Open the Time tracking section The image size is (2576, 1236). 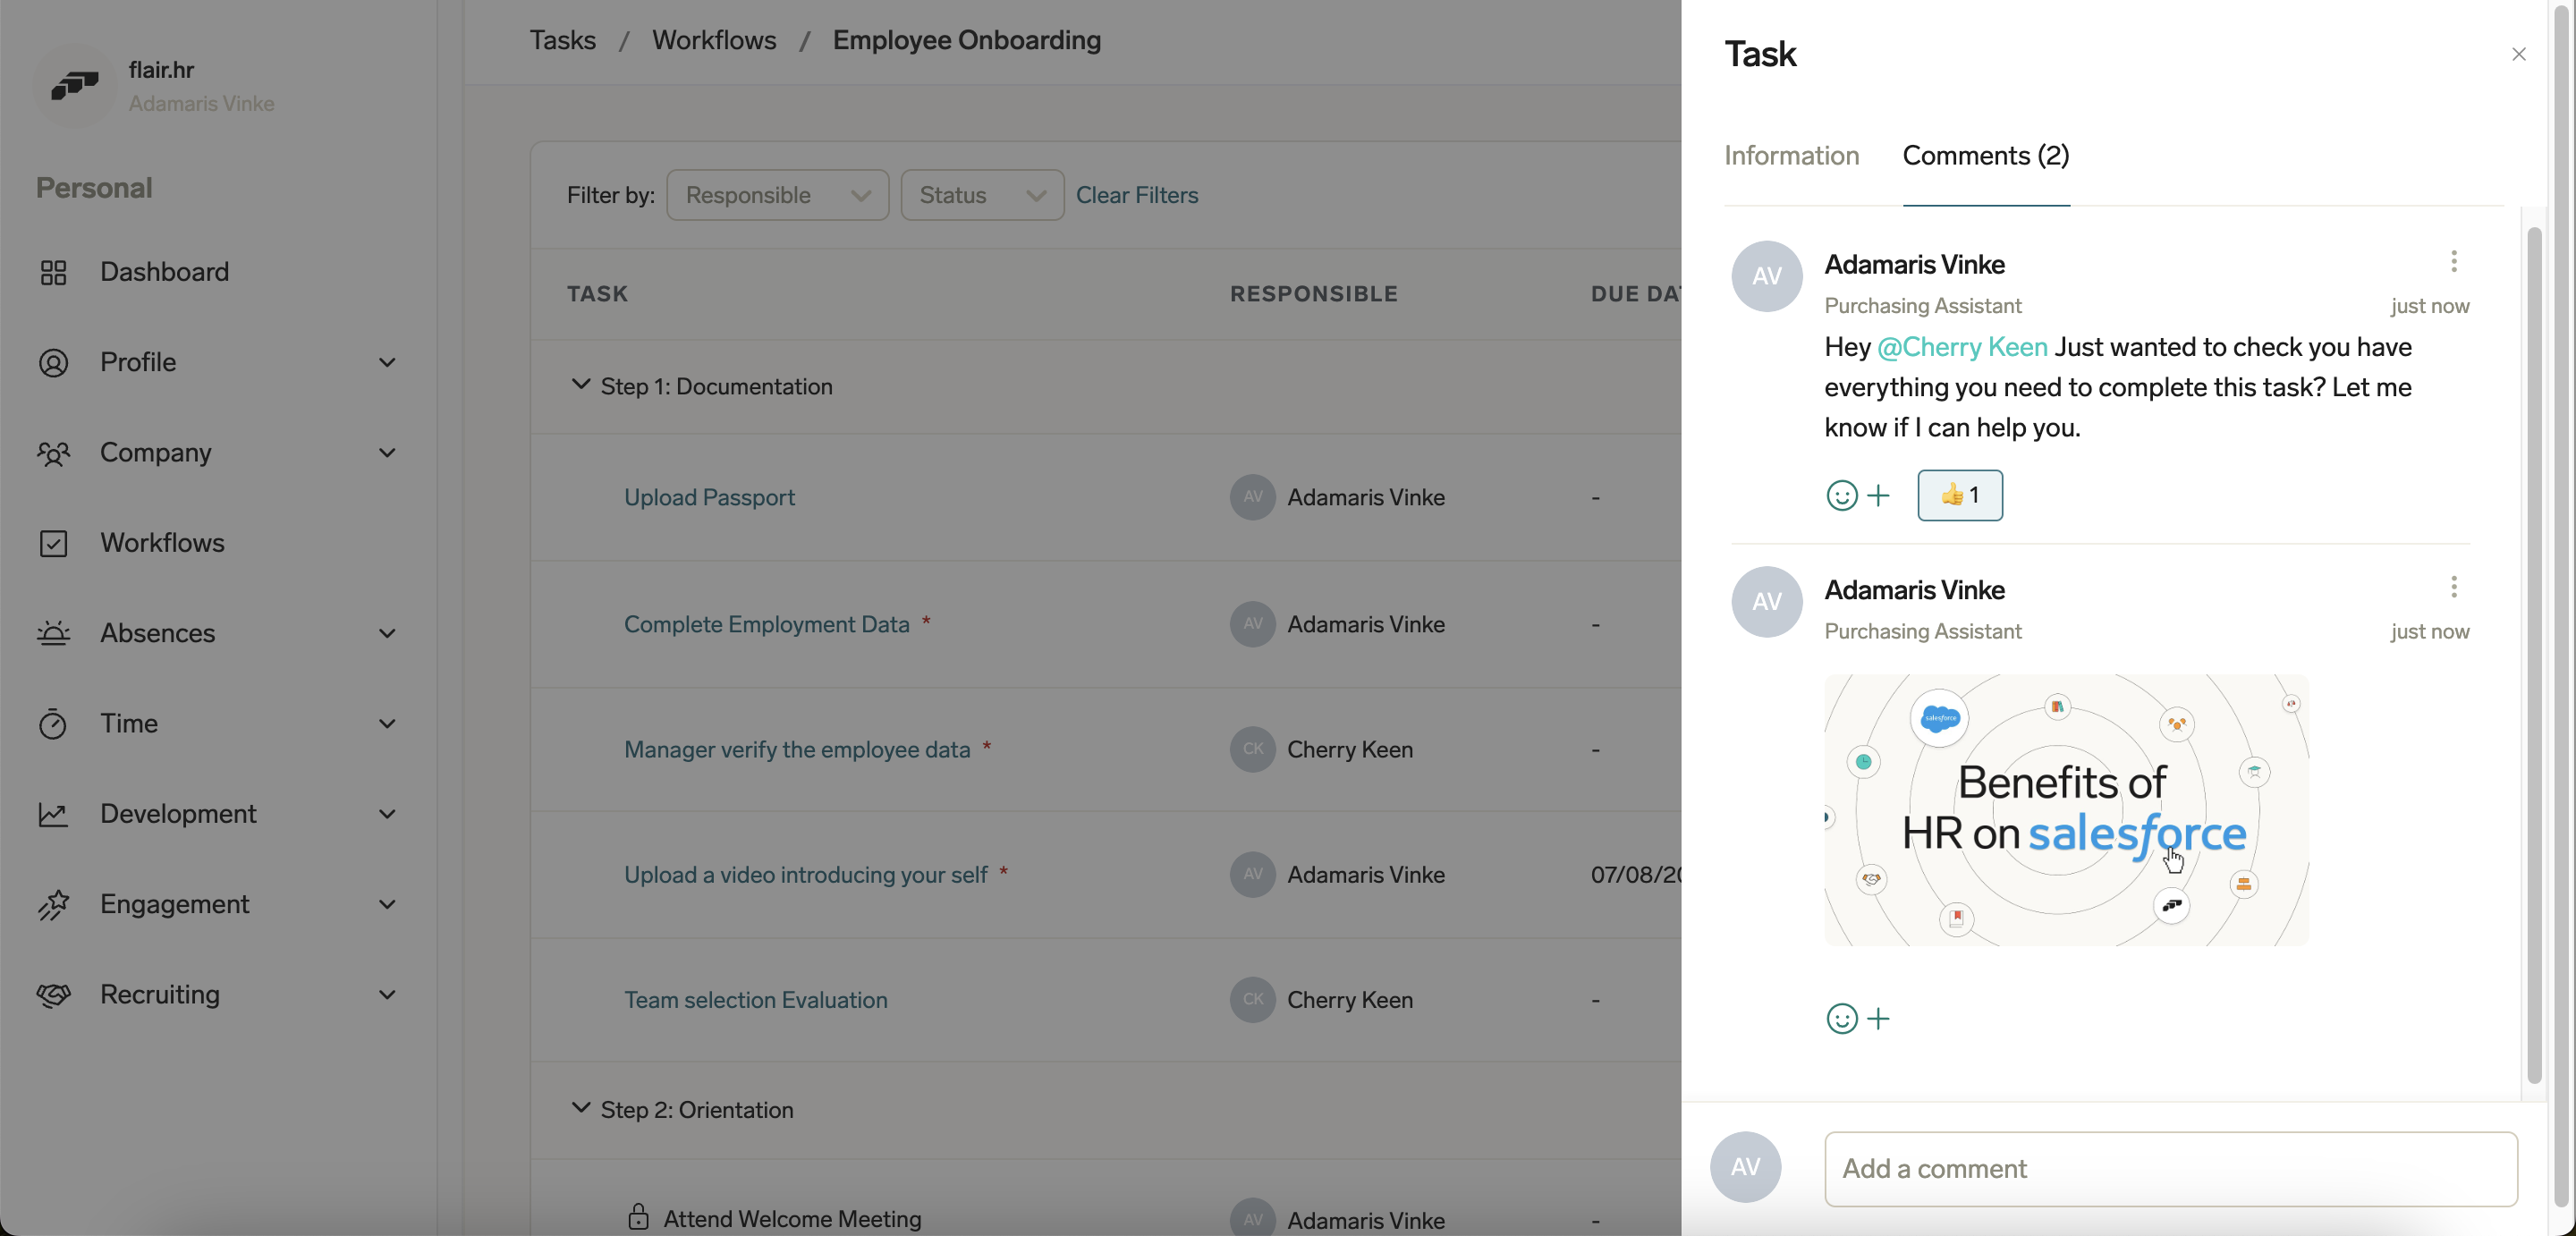coord(129,723)
